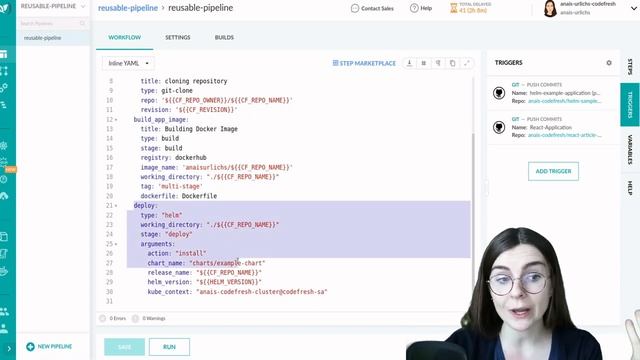640x360 pixels.
Task: Click the helm_version line in the editor
Action: click(204, 282)
